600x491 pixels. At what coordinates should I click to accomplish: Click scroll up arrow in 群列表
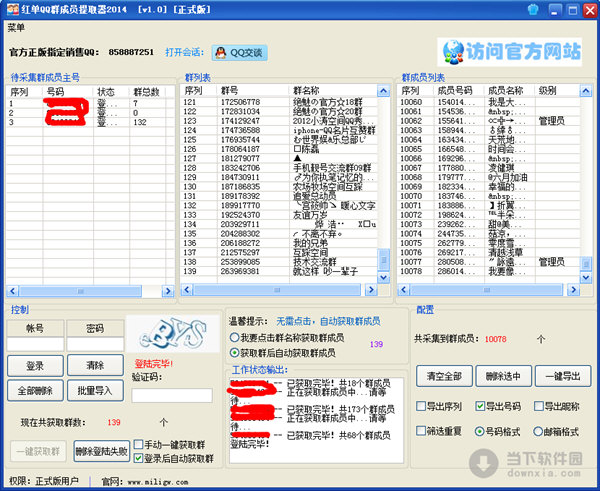[x=383, y=91]
